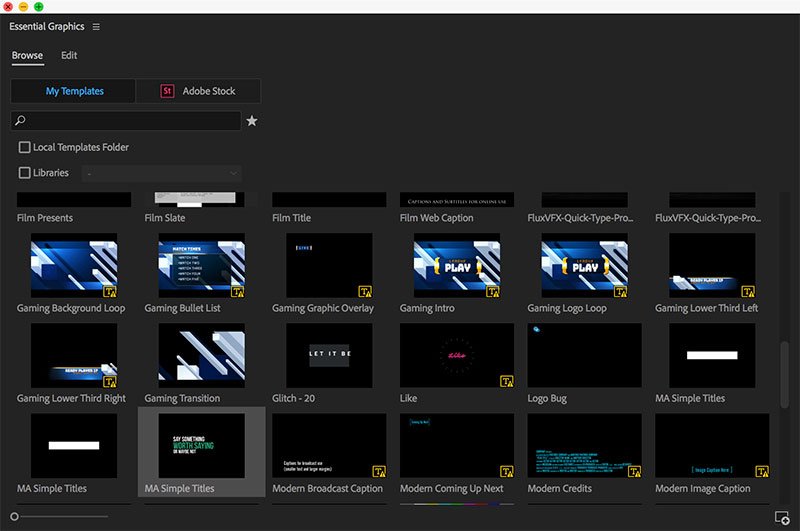The height and width of the screenshot is (531, 800).
Task: Open the Adobe Stock templates button
Action: coord(198,91)
